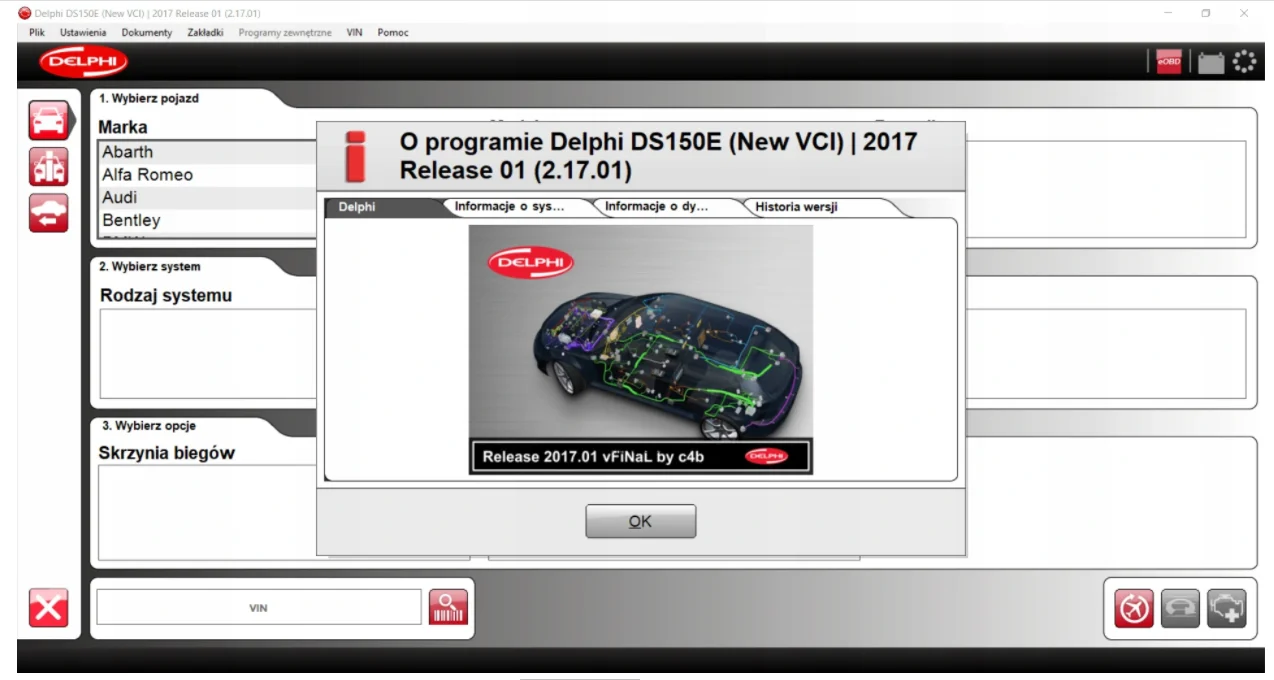Select the red car diagnostics sidebar icon
Image resolution: width=1274 pixels, height=680 pixels.
click(x=48, y=120)
